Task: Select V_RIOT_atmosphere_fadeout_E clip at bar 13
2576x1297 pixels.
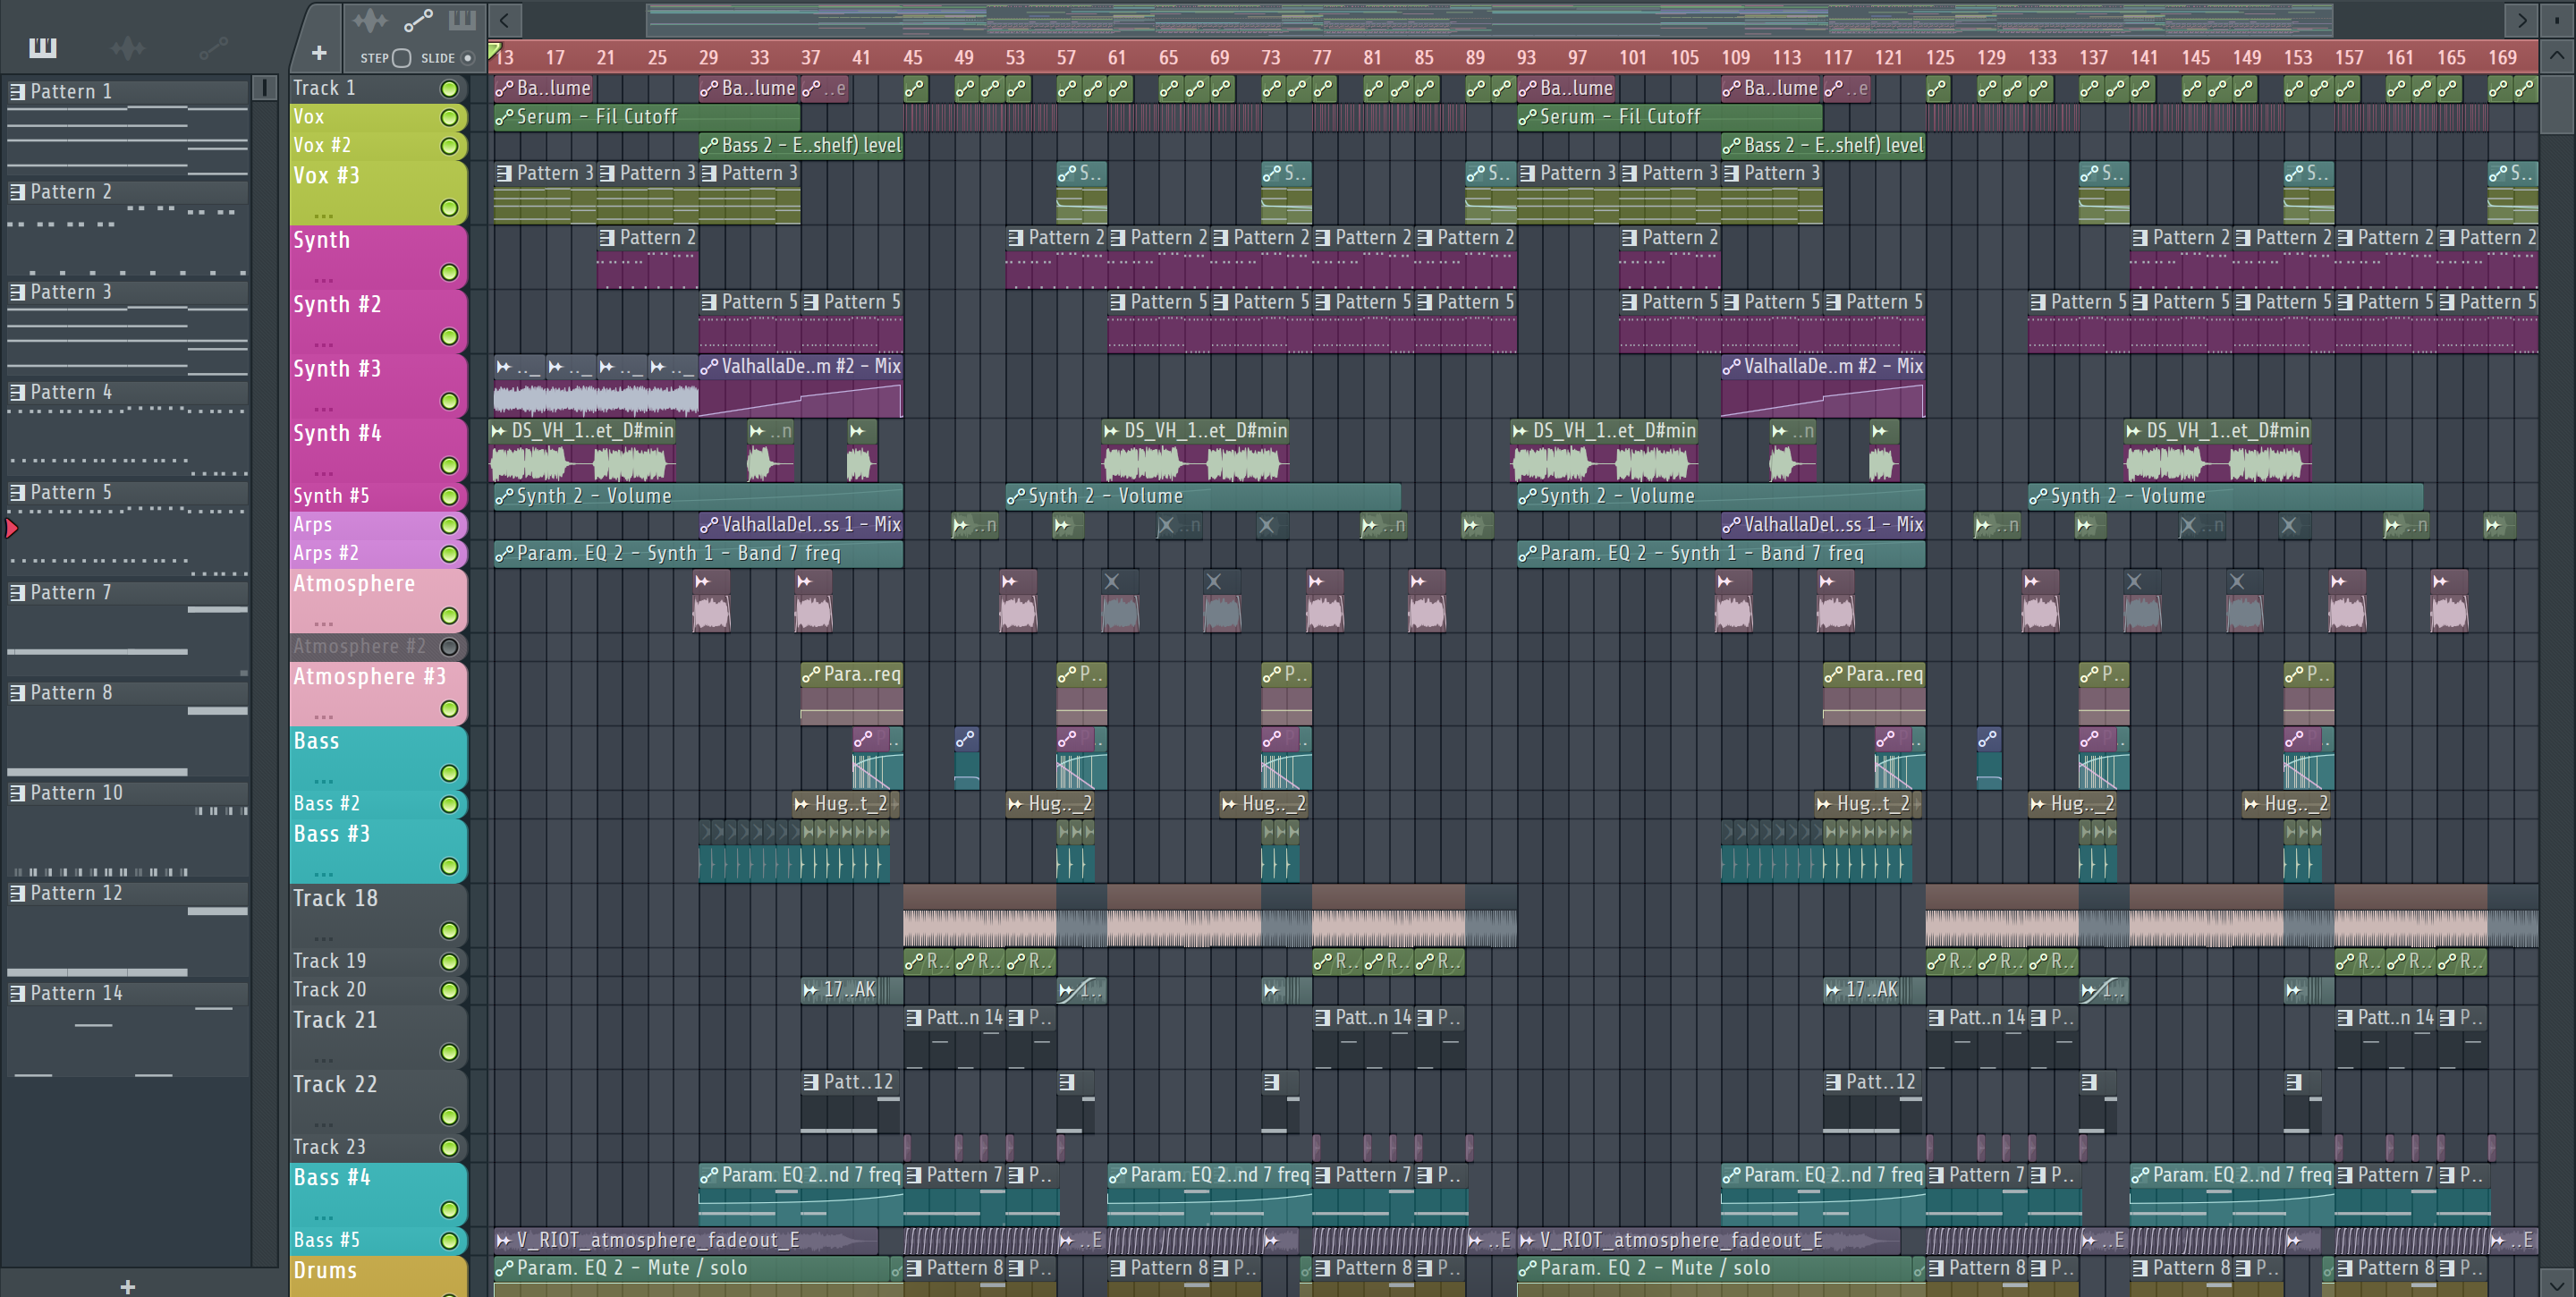Action: tap(685, 1240)
